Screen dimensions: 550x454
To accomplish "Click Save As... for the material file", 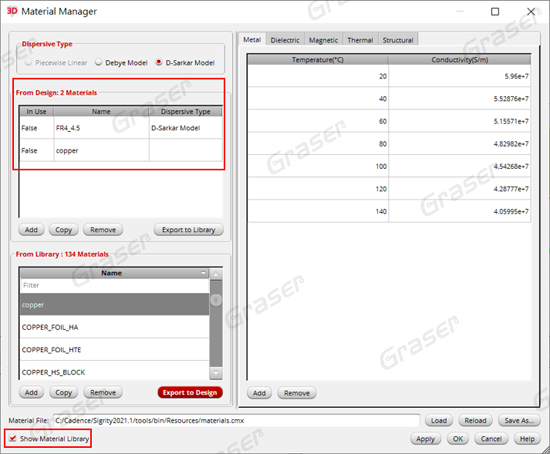I will (519, 420).
